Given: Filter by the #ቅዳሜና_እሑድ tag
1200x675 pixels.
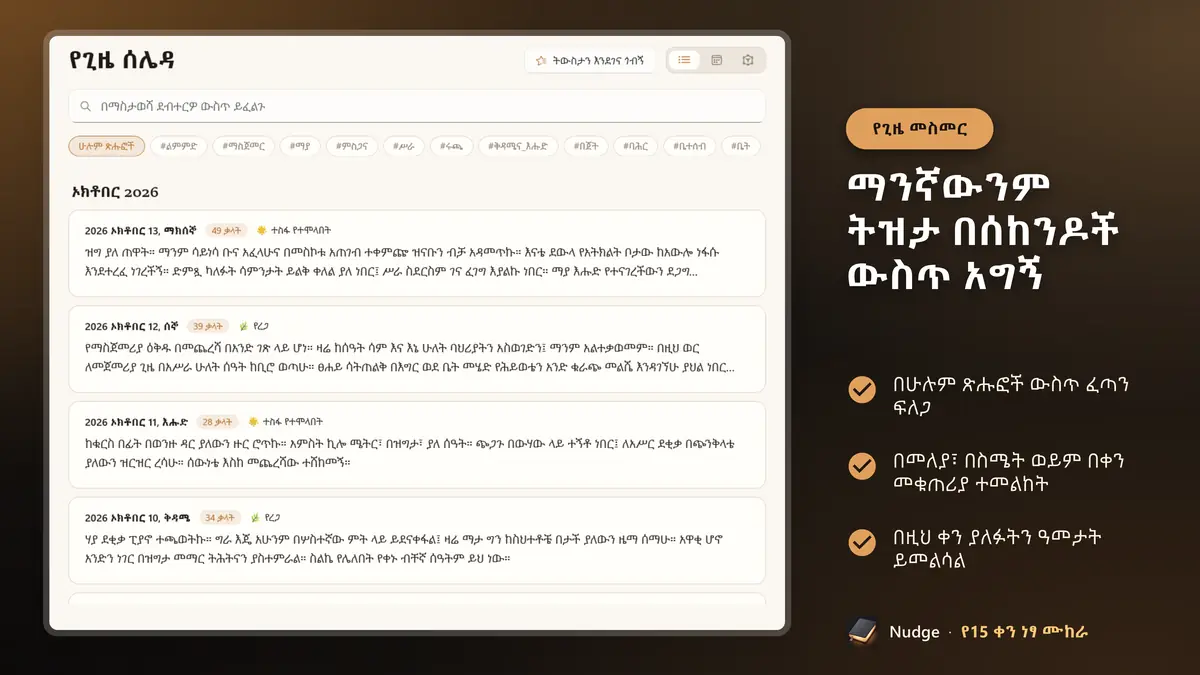Looking at the screenshot, I should pyautogui.click(x=518, y=146).
